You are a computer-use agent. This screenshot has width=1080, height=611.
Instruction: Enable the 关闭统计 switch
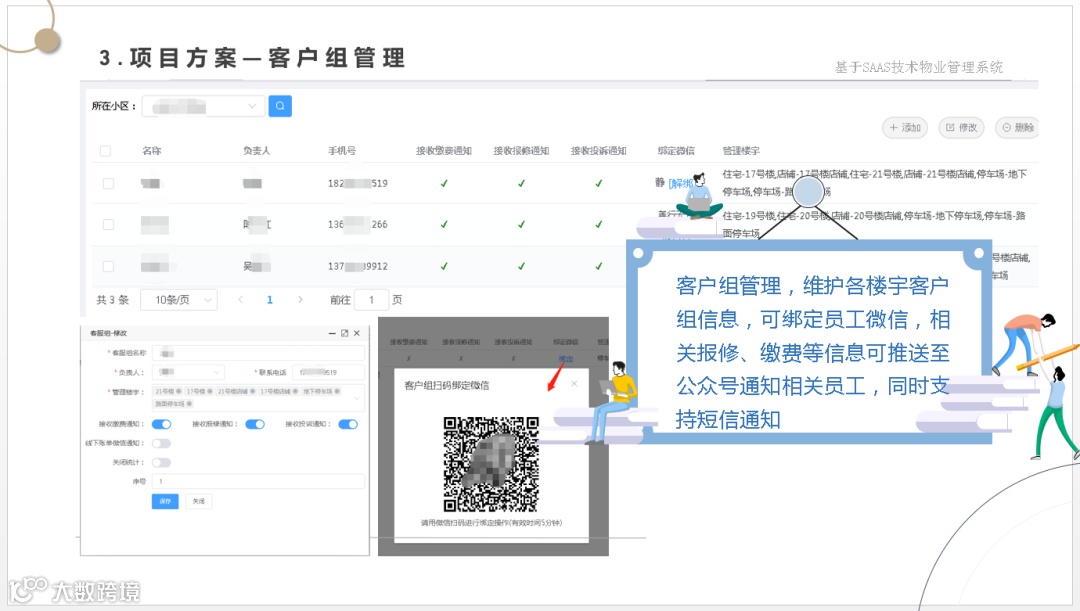pos(161,463)
